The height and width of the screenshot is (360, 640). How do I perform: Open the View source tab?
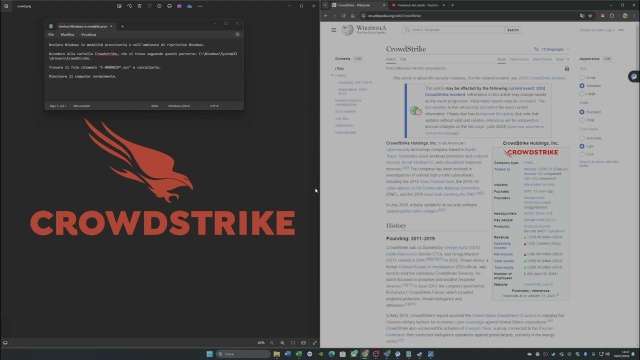pos(519,59)
